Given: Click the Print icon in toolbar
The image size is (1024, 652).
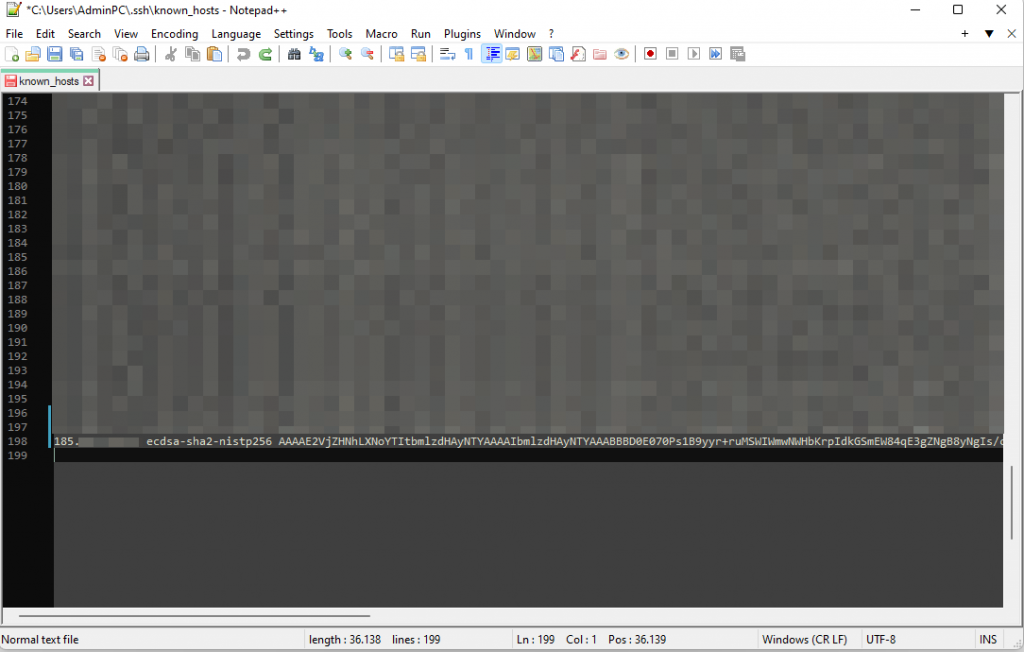Looking at the screenshot, I should coord(142,54).
